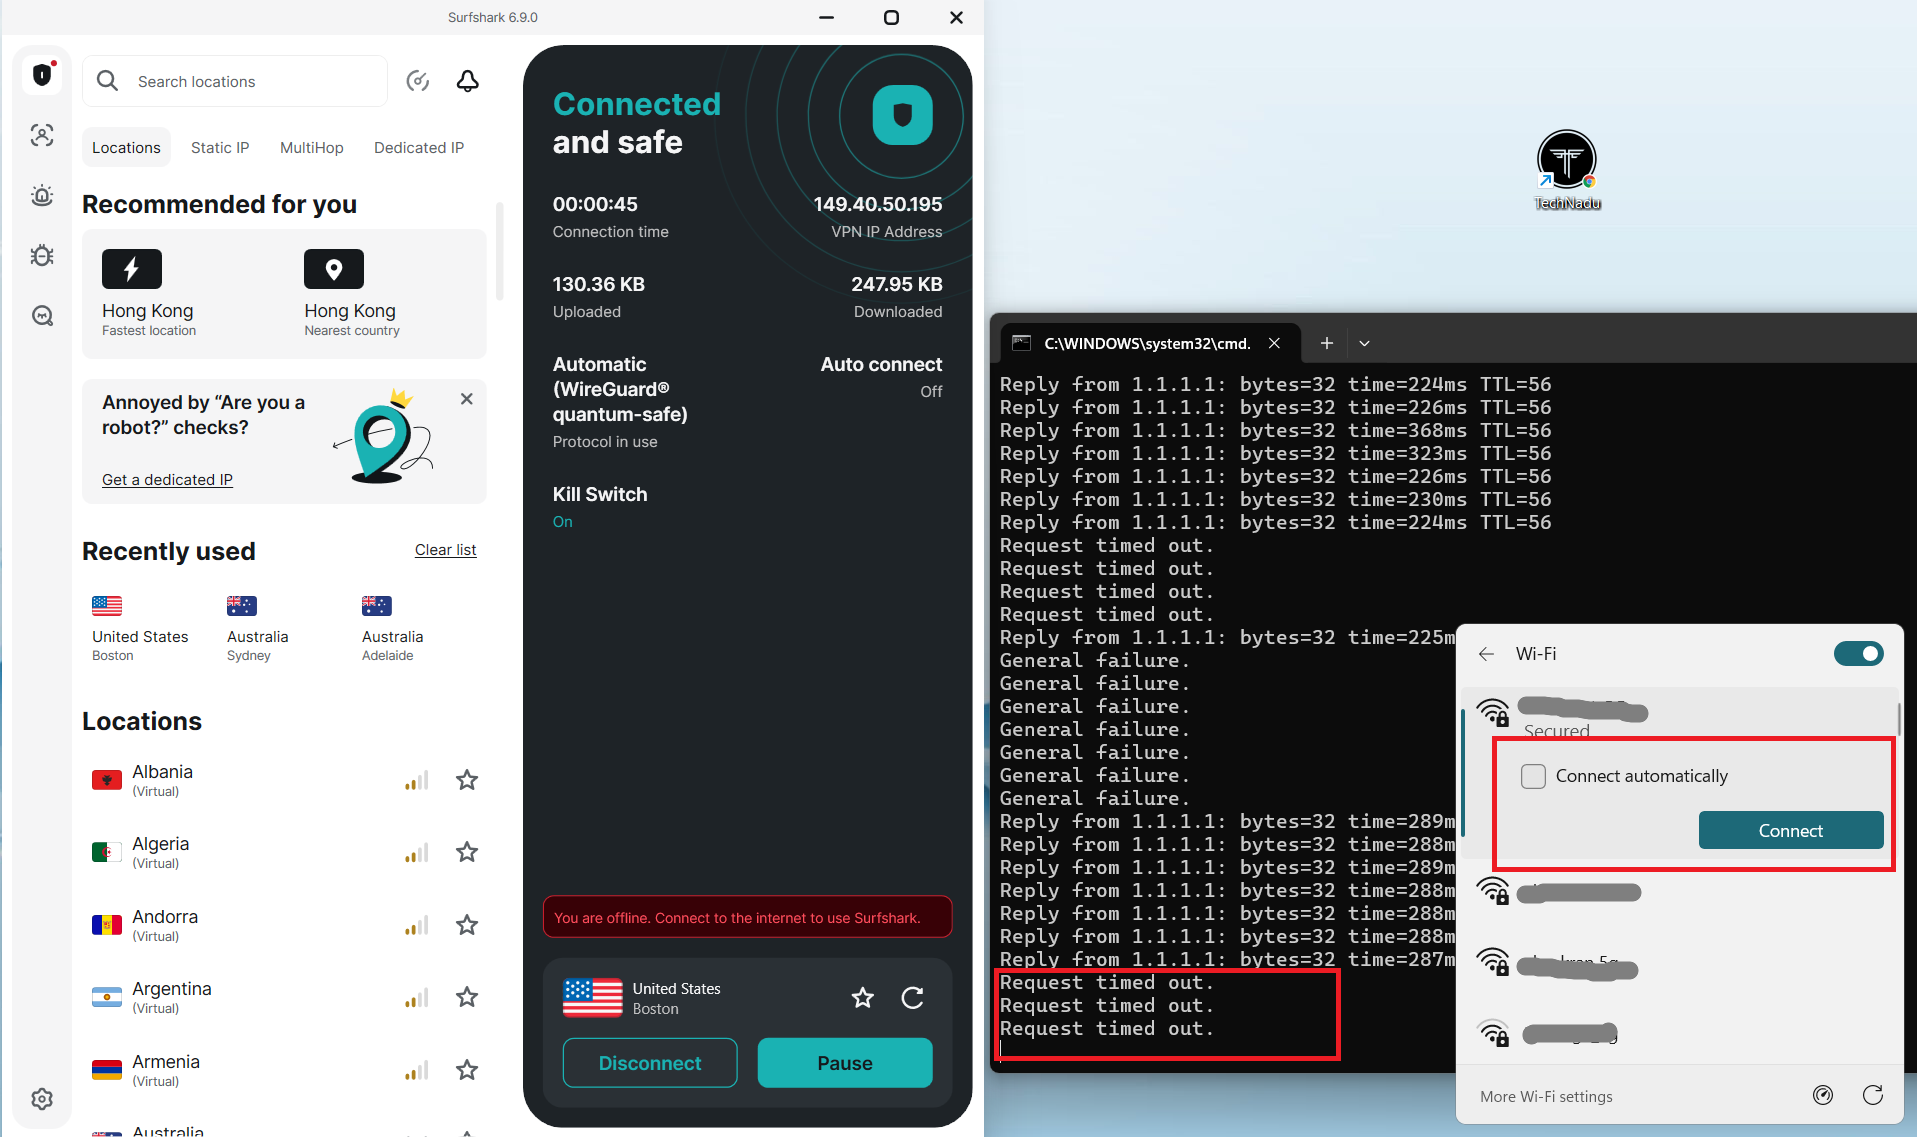Click the Wi-Fi Connect button
The image size is (1917, 1137).
point(1790,831)
